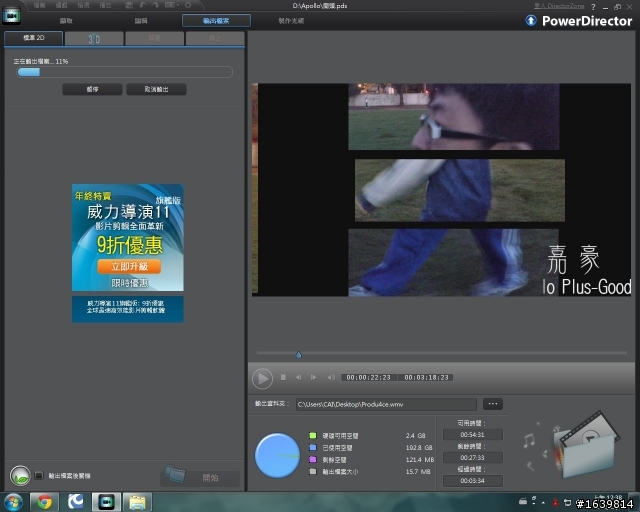Open Chrome from the taskbar

pyautogui.click(x=44, y=502)
